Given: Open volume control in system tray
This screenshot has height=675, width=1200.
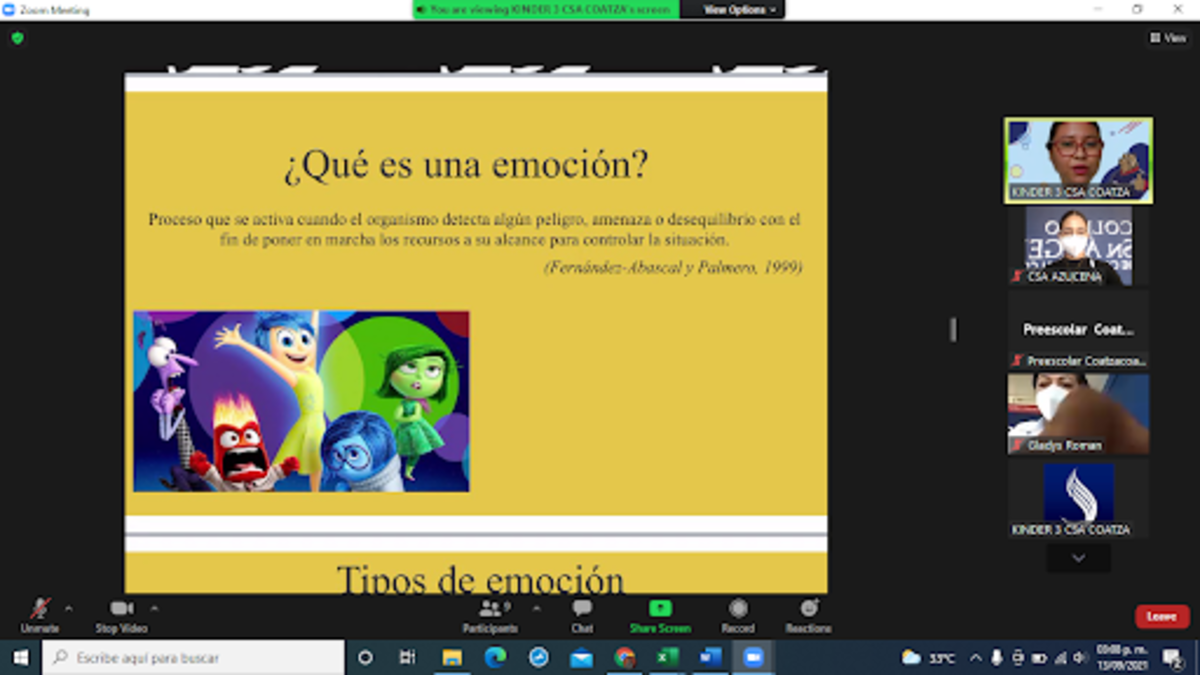Looking at the screenshot, I should pyautogui.click(x=1079, y=658).
